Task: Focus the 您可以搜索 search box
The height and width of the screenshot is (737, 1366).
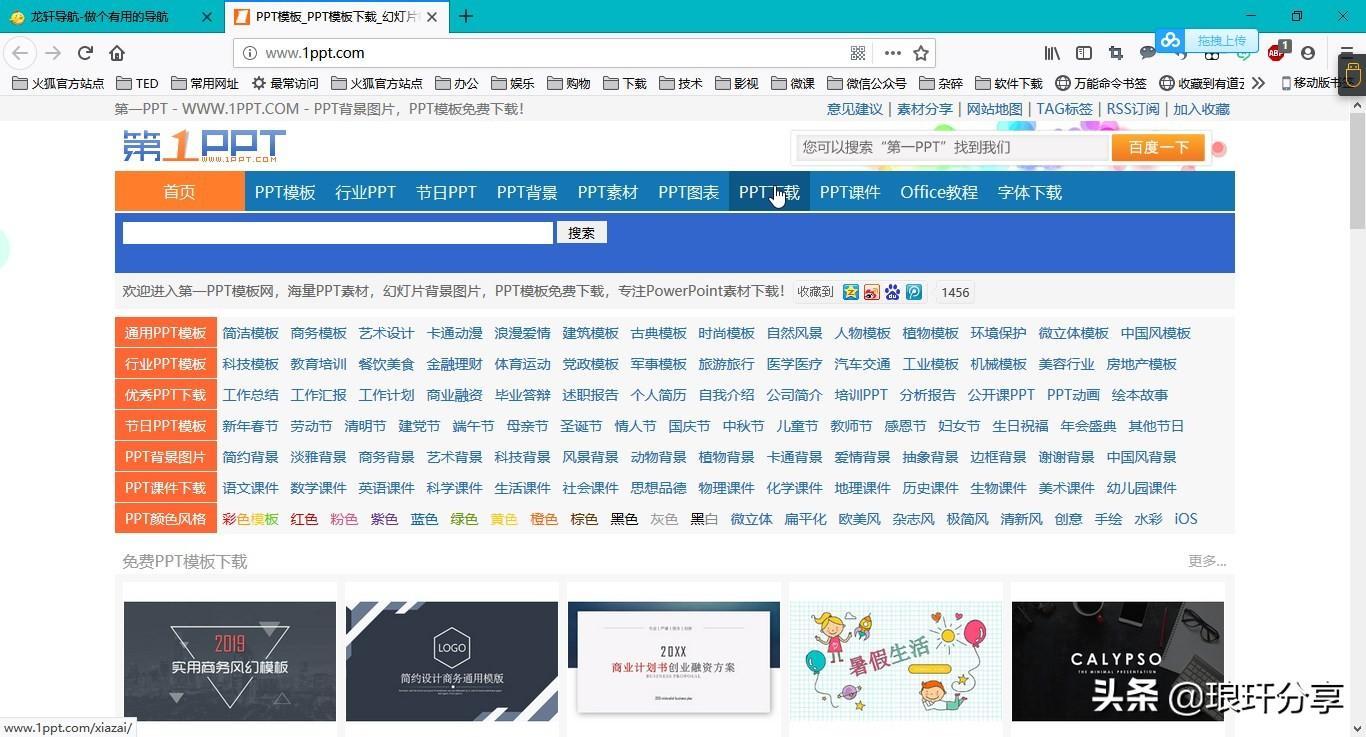Action: (x=953, y=147)
